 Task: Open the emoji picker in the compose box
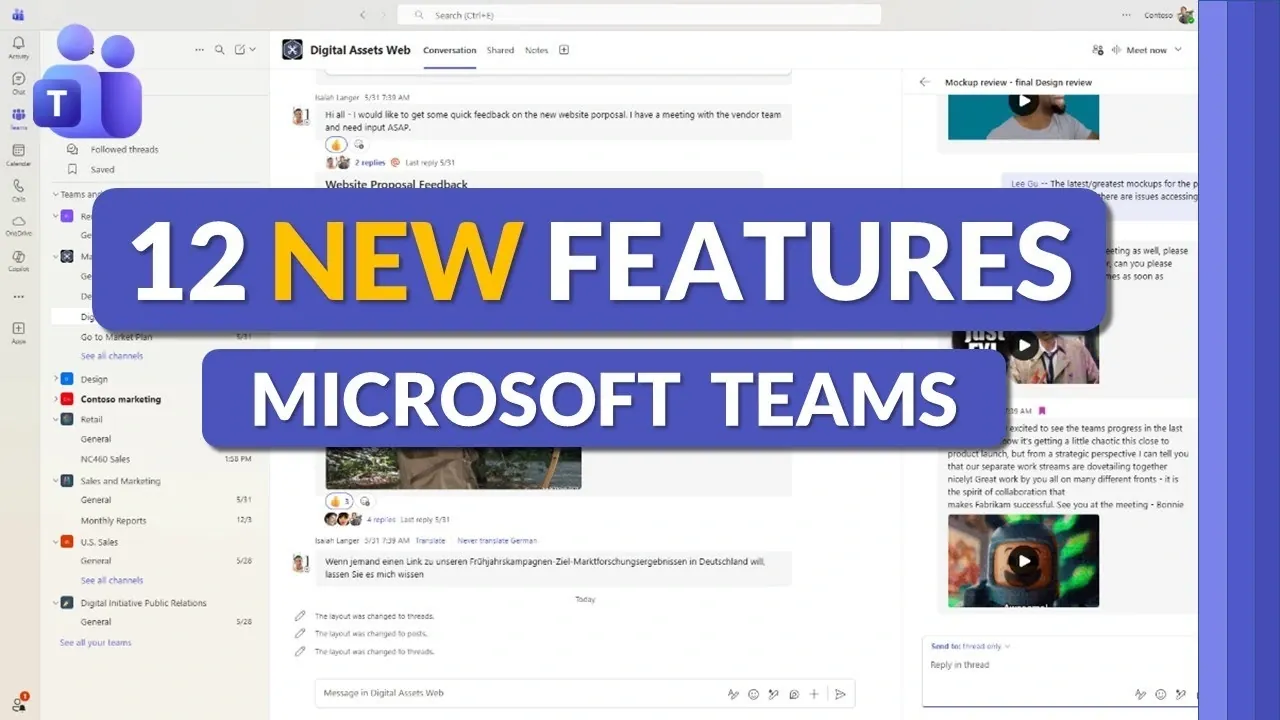click(753, 693)
